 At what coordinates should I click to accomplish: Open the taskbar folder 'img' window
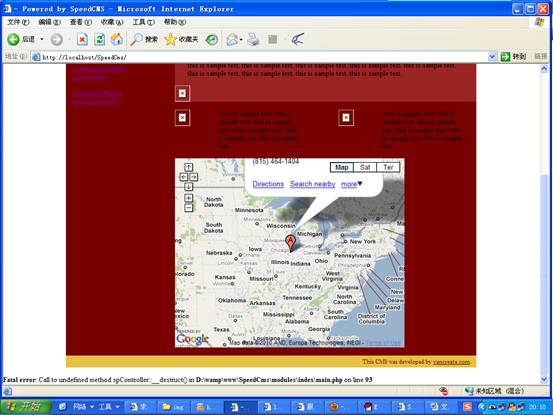click(174, 407)
